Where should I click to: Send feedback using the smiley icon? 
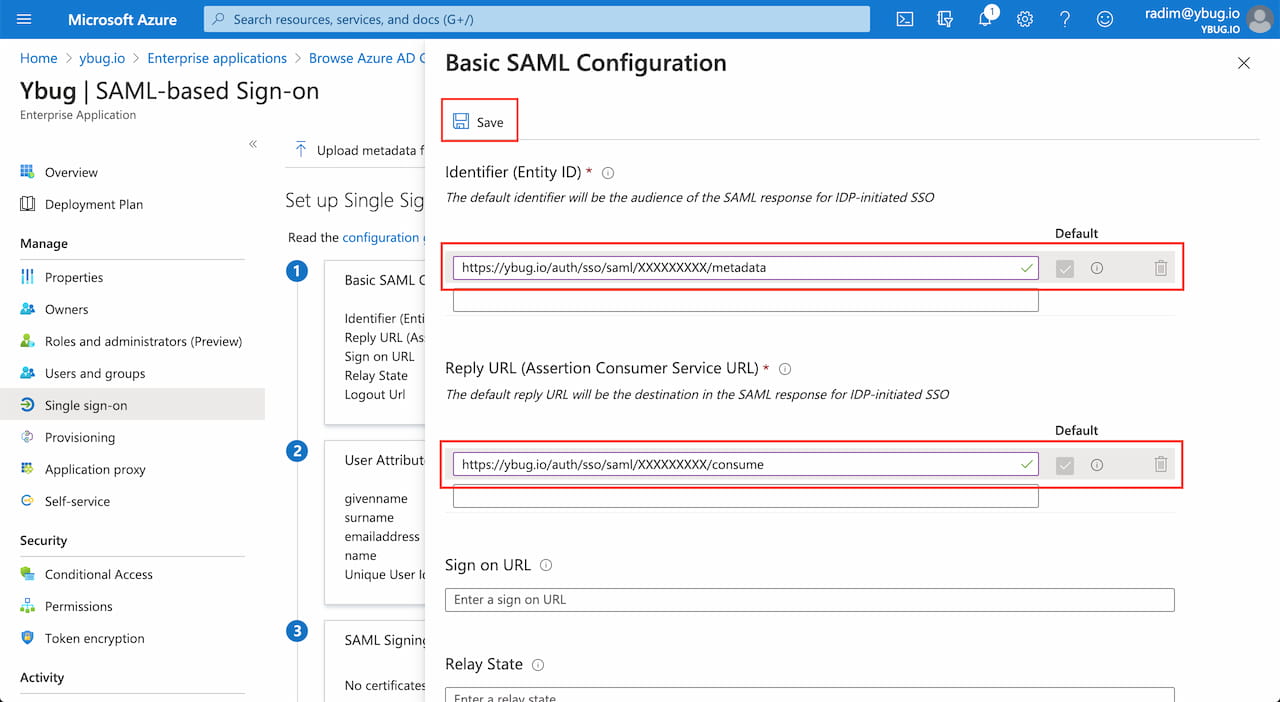[x=1104, y=19]
